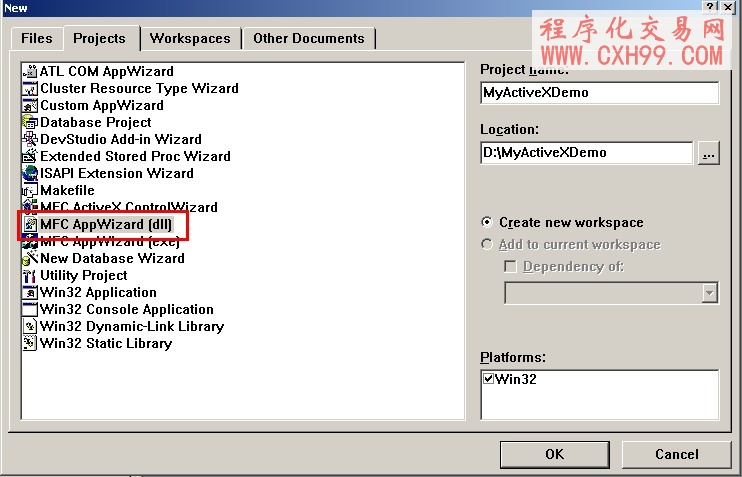
Task: Switch to the Files tab
Action: [36, 38]
